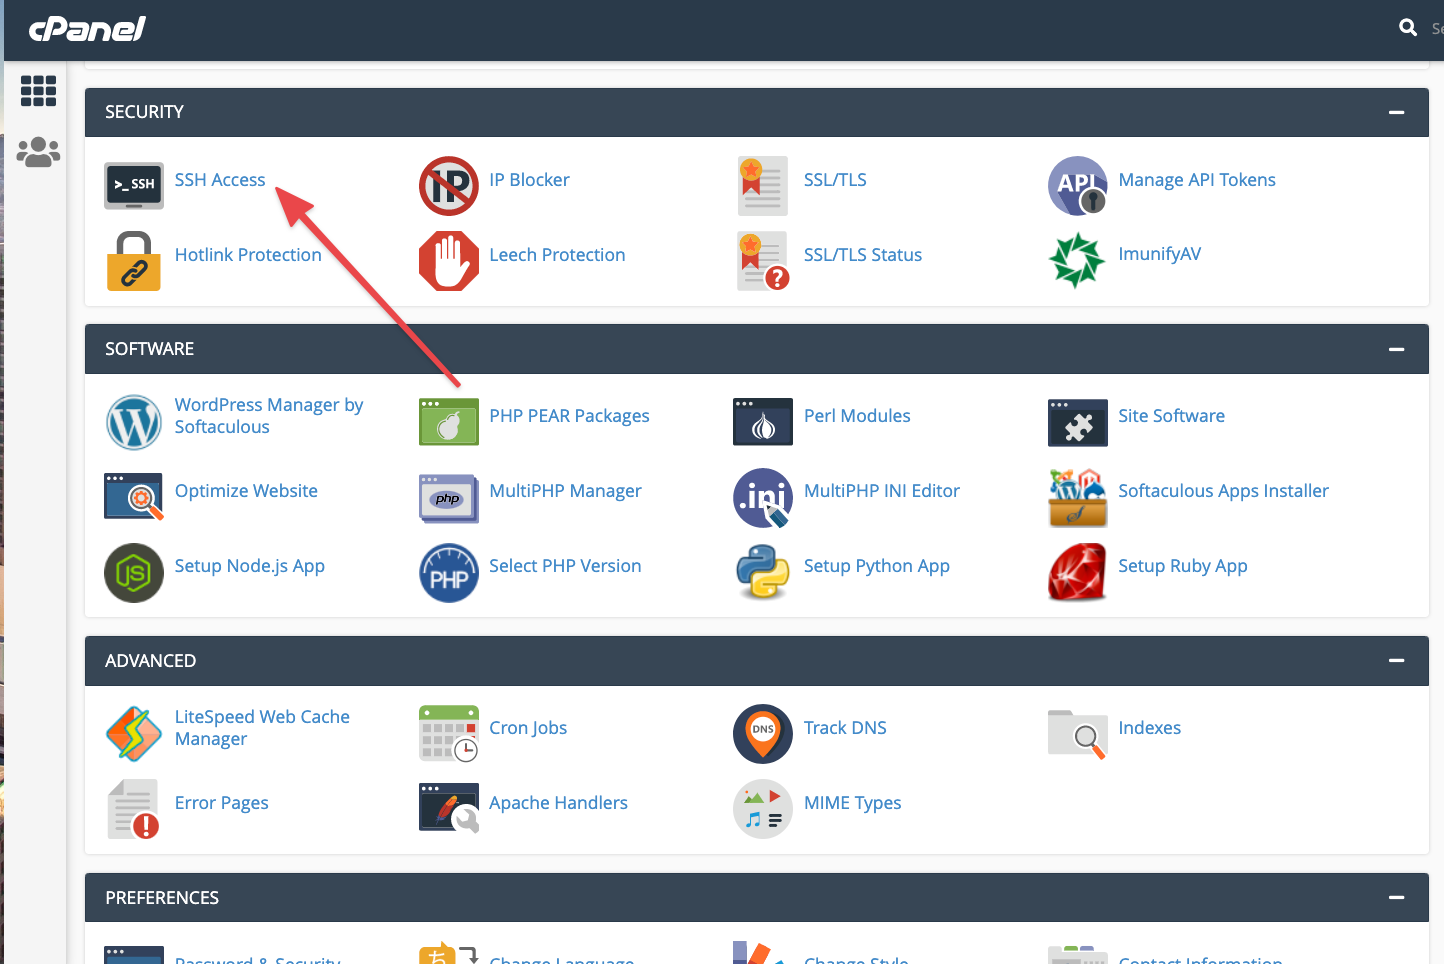
Task: Go to Manage API Tokens link
Action: point(1197,180)
